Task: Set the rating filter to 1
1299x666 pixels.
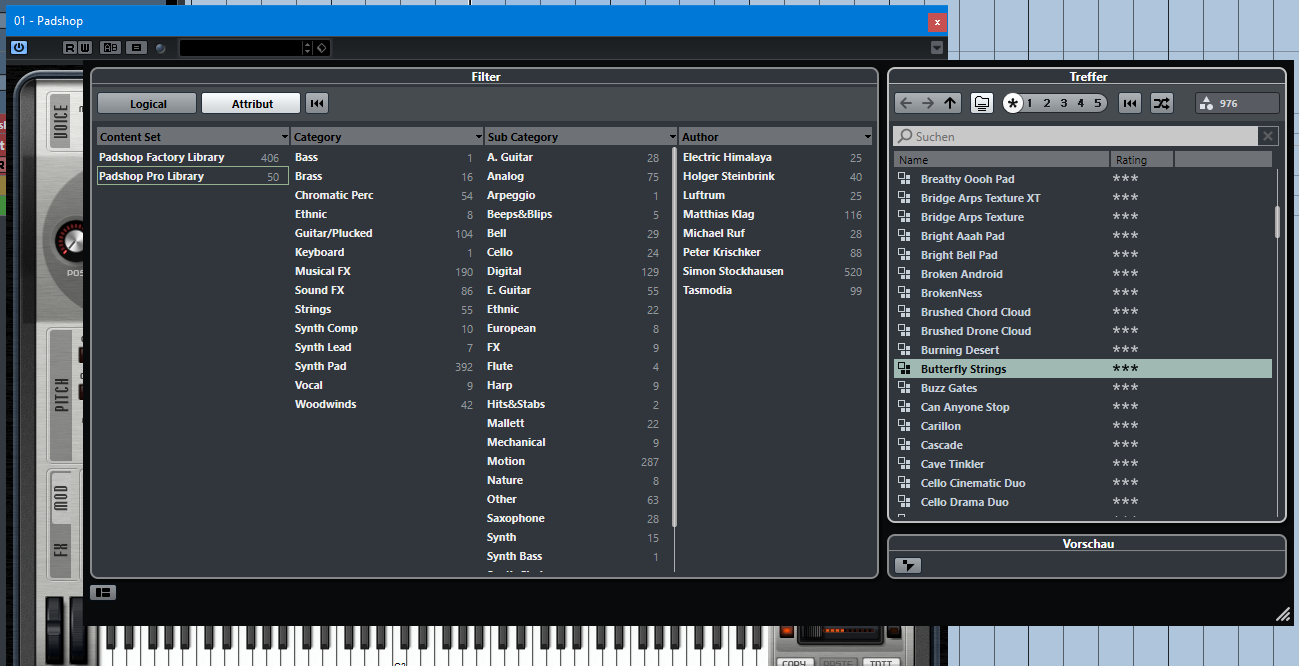Action: (1029, 103)
